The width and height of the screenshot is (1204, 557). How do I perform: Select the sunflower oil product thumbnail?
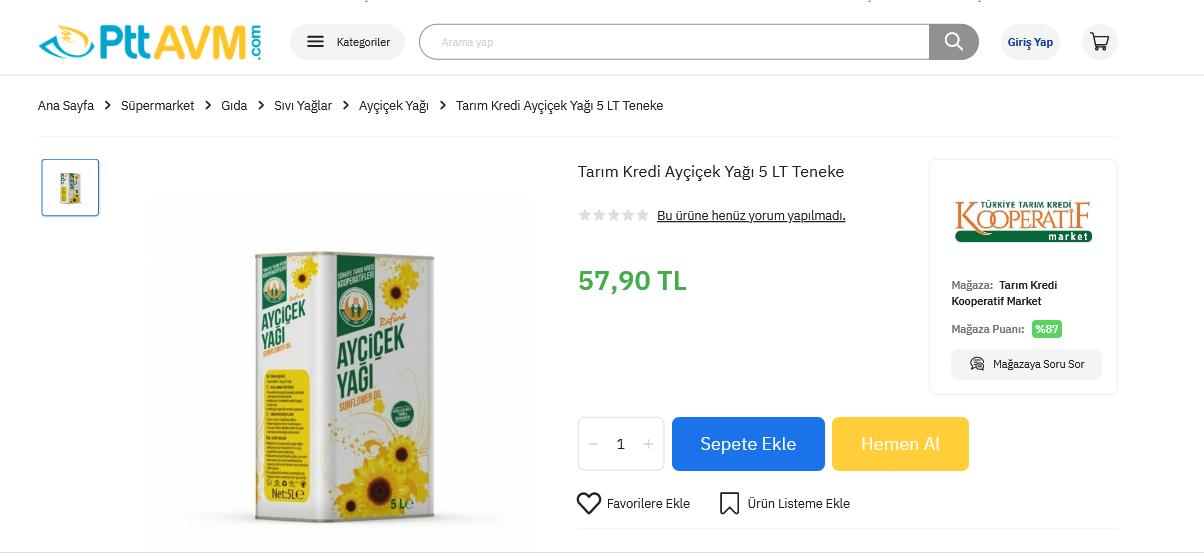[70, 187]
